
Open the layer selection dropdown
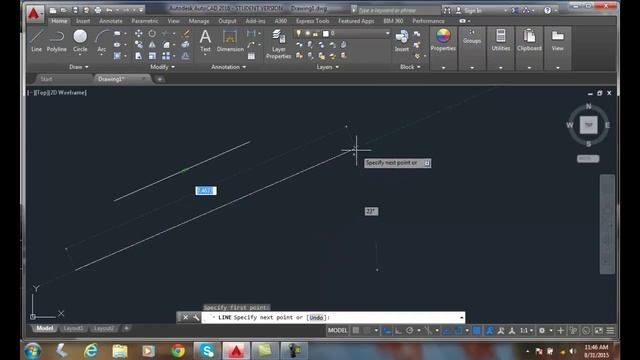pos(387,33)
